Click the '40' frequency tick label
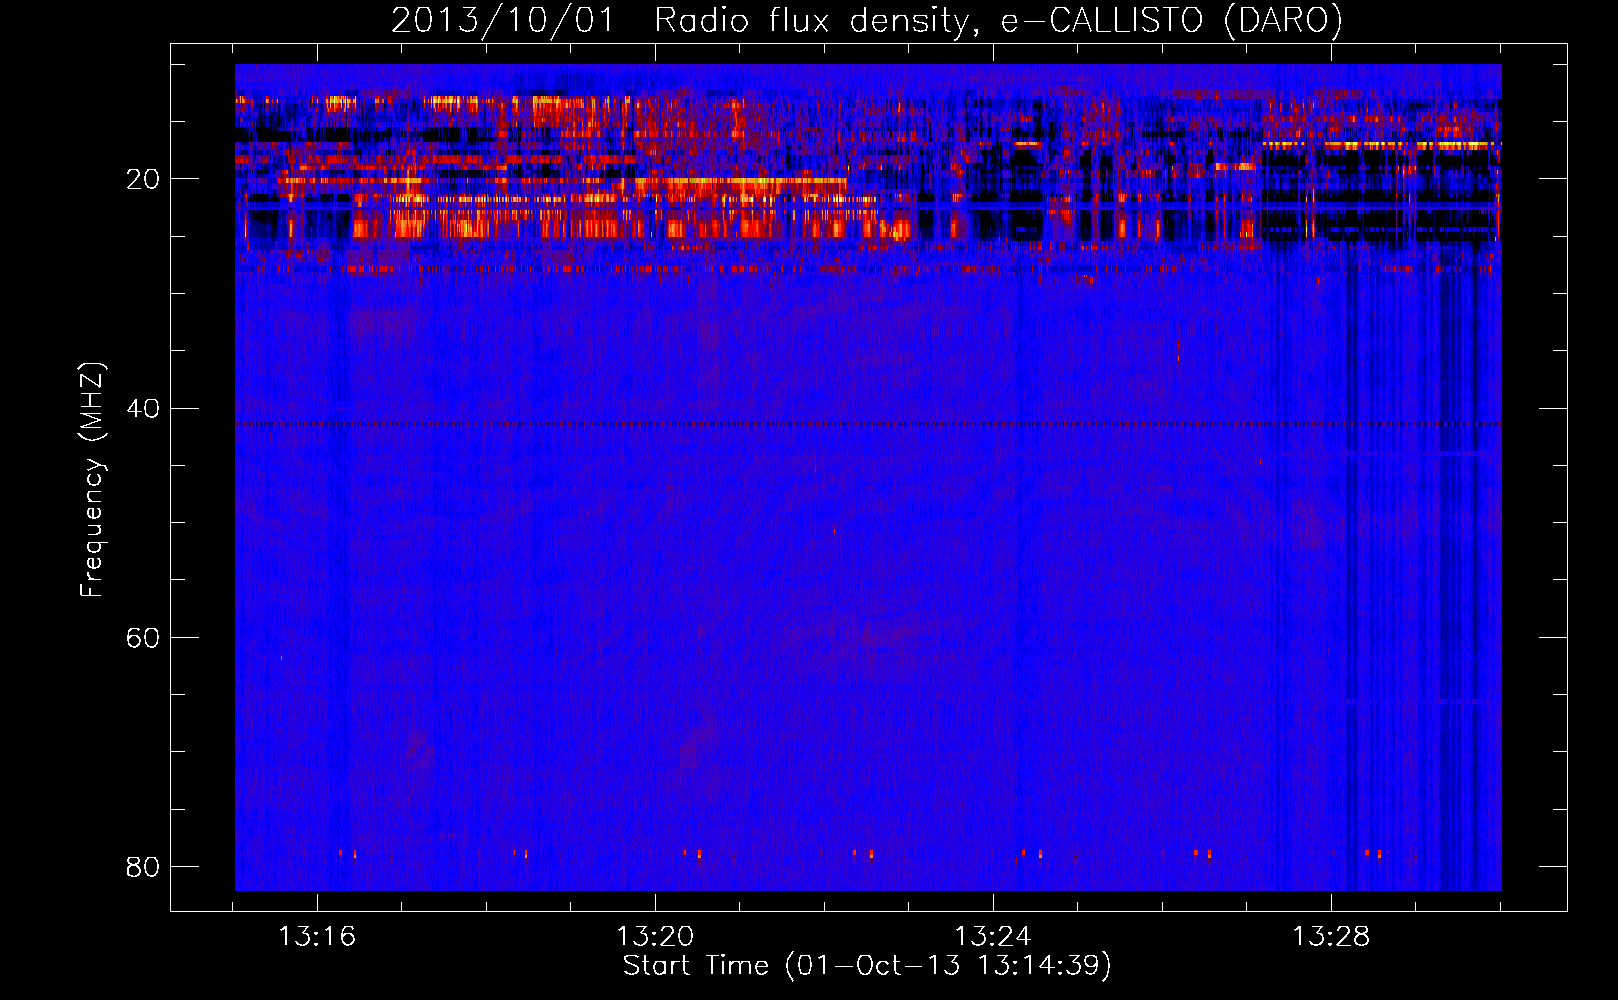 pyautogui.click(x=143, y=408)
